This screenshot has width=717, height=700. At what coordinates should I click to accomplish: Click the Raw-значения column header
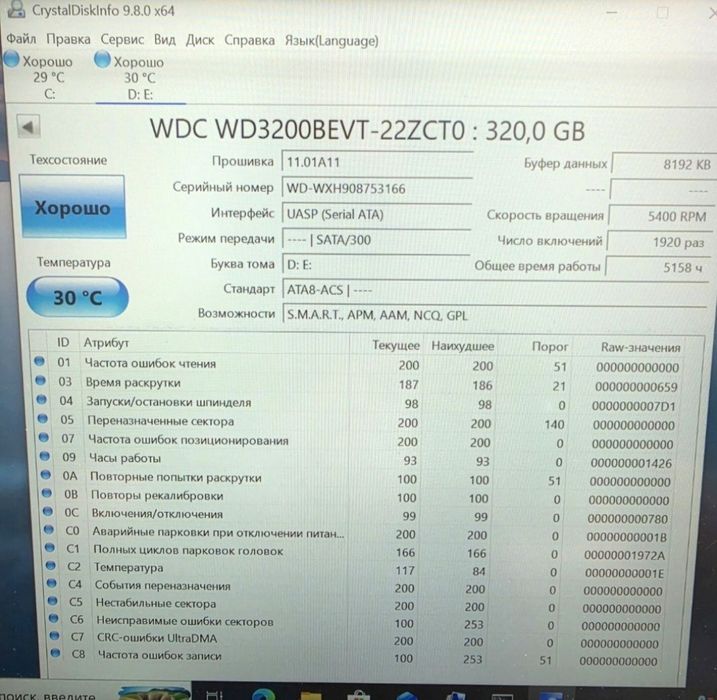(x=641, y=348)
